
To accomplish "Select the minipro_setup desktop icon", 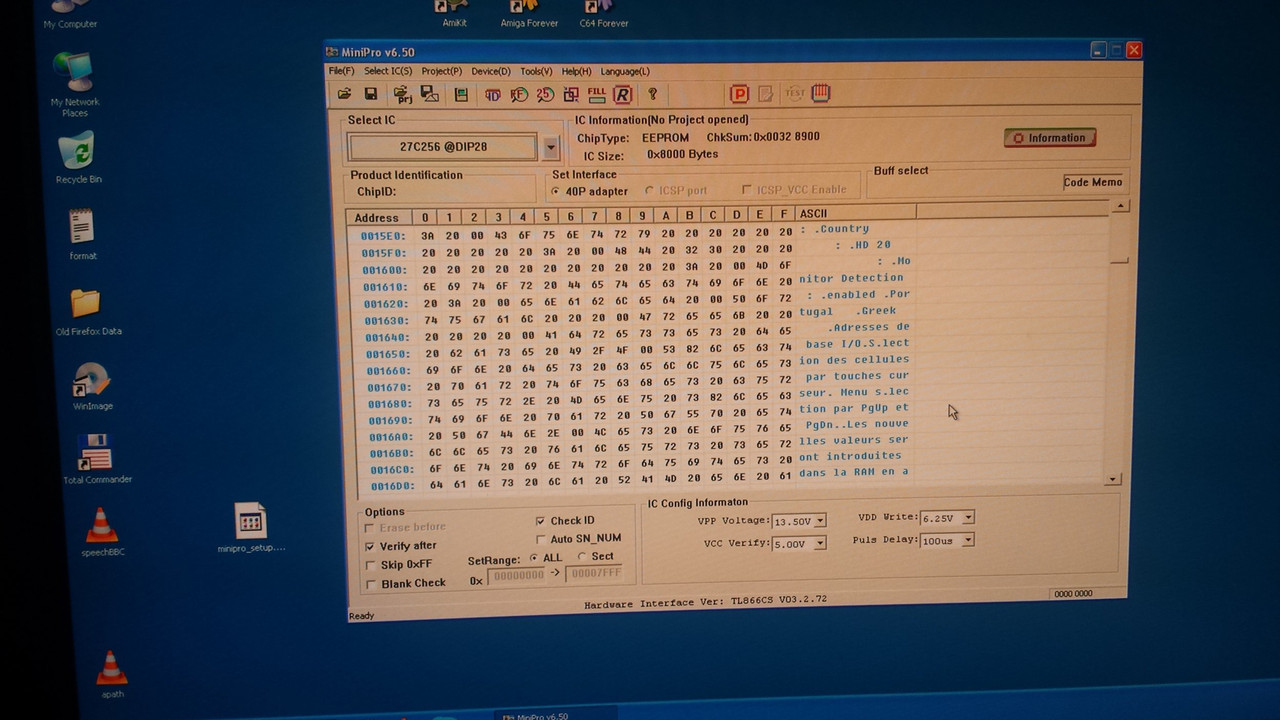I will pos(251,528).
